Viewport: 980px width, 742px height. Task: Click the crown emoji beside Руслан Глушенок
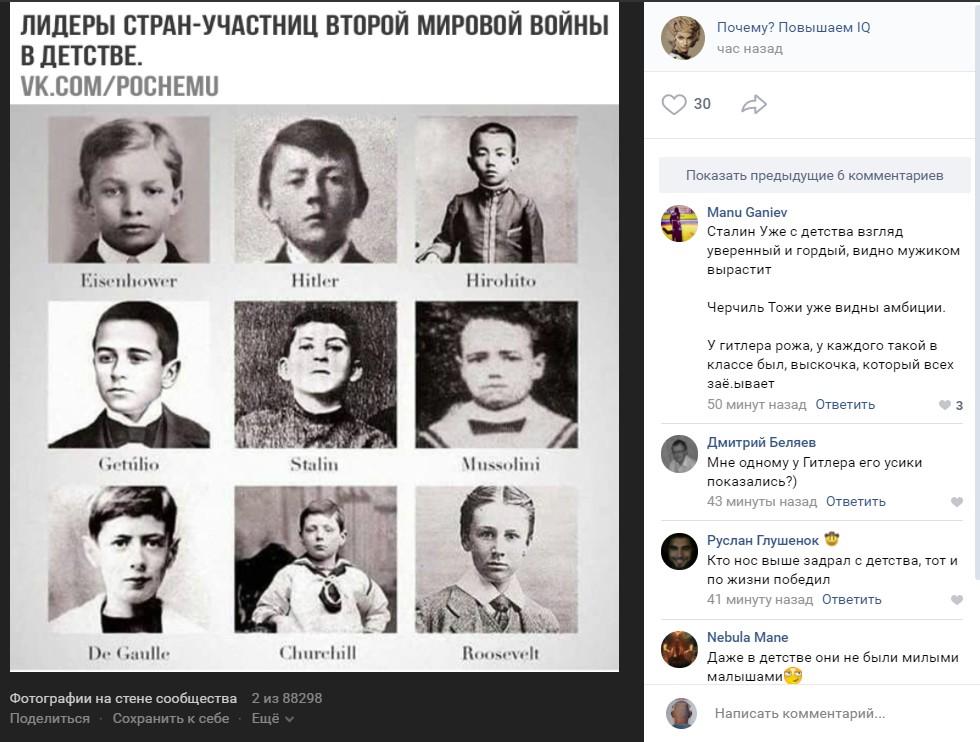point(831,539)
